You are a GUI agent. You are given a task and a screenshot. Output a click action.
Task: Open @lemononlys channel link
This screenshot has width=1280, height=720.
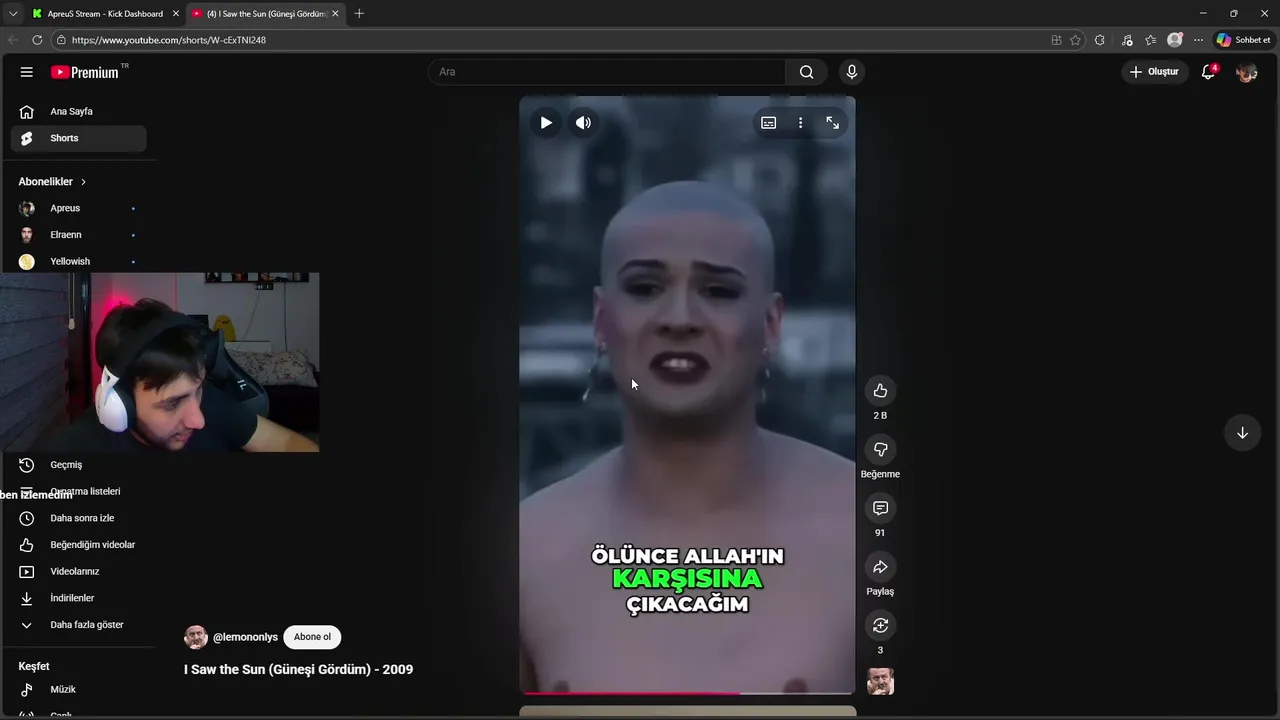(x=245, y=637)
